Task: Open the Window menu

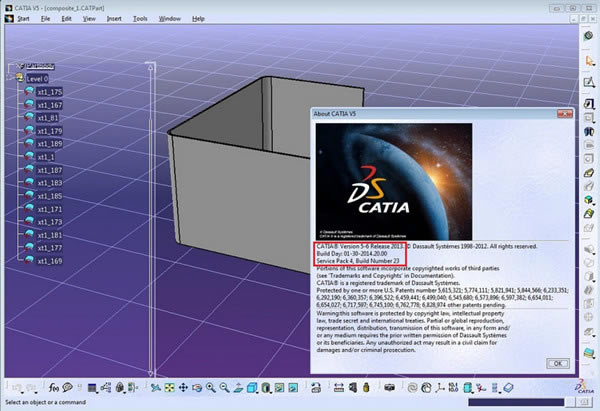Action: click(170, 18)
